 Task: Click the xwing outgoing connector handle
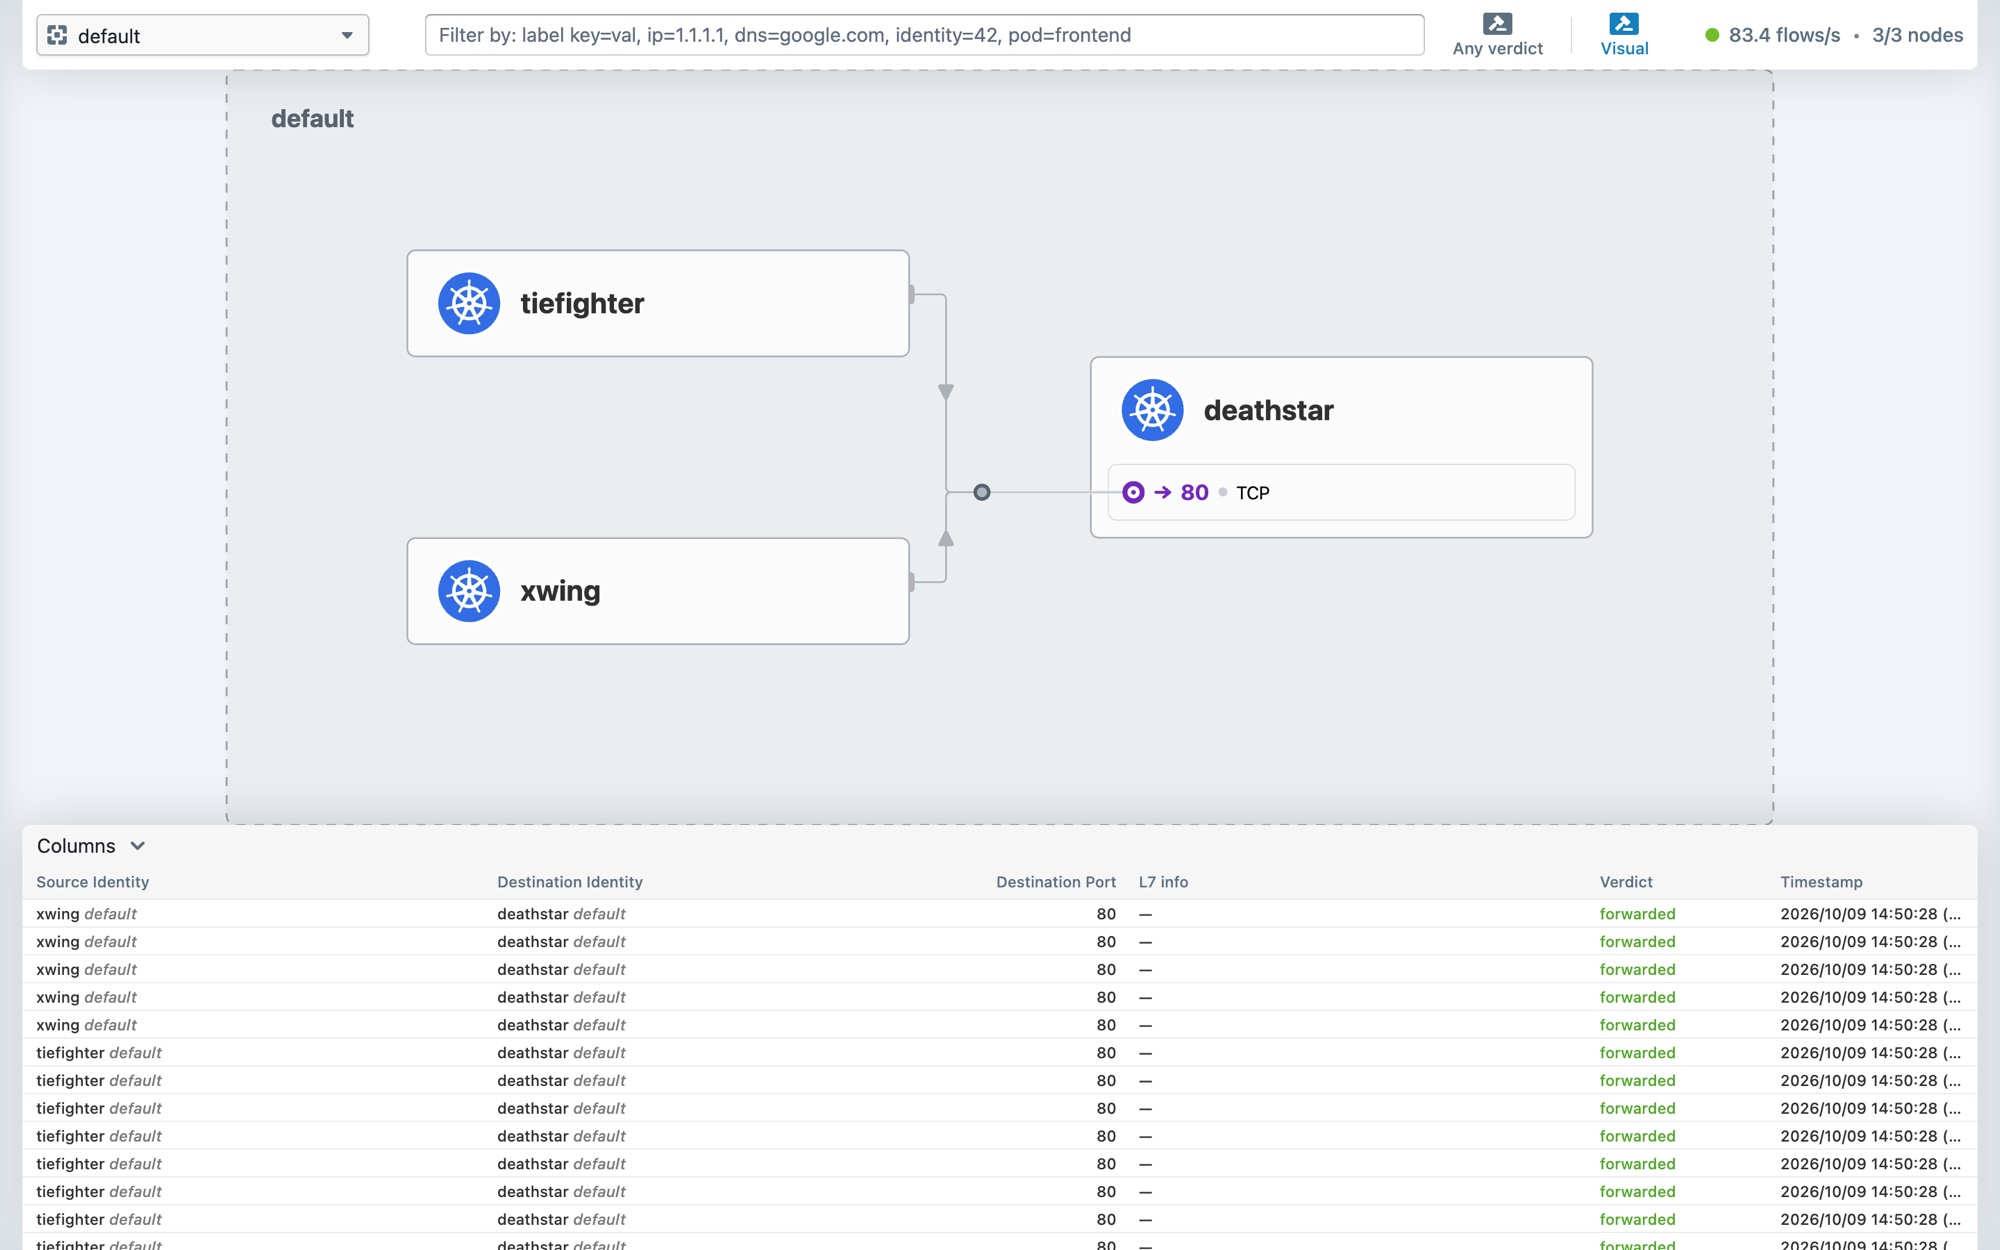pos(911,581)
